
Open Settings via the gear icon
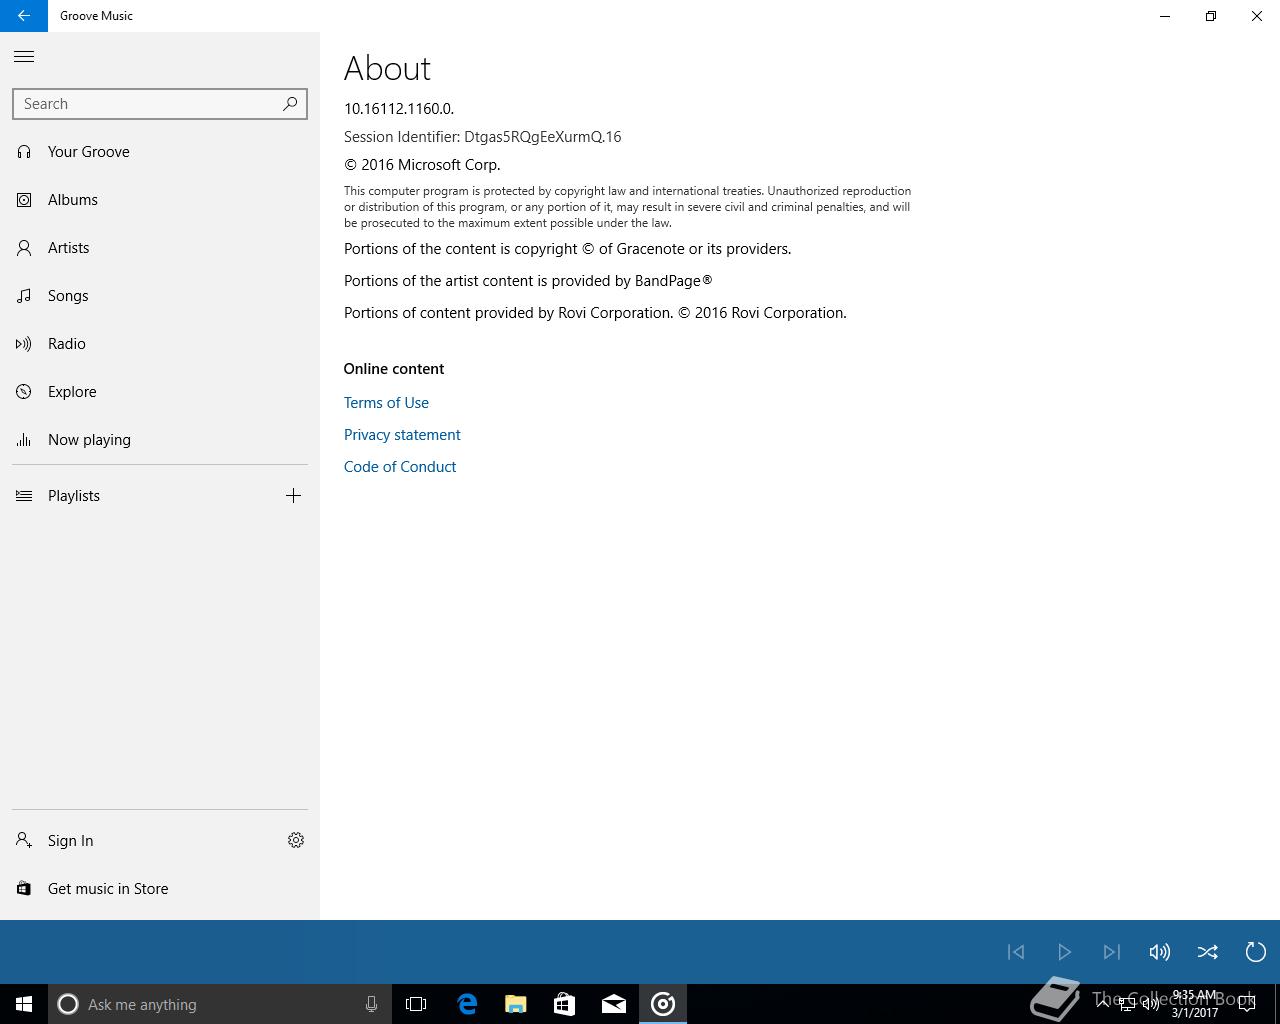coord(296,841)
